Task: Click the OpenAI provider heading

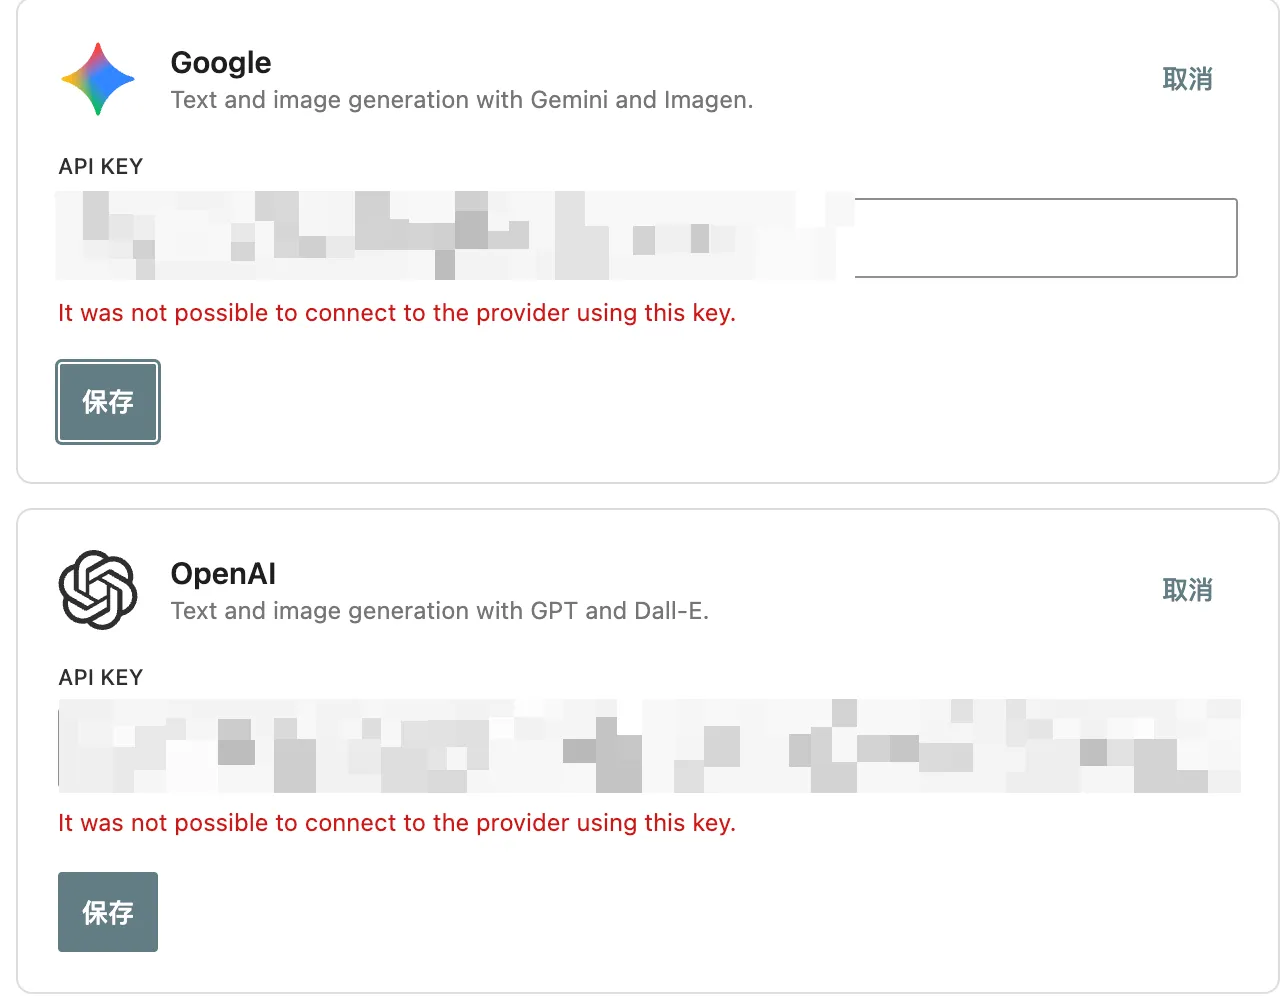Action: [223, 574]
